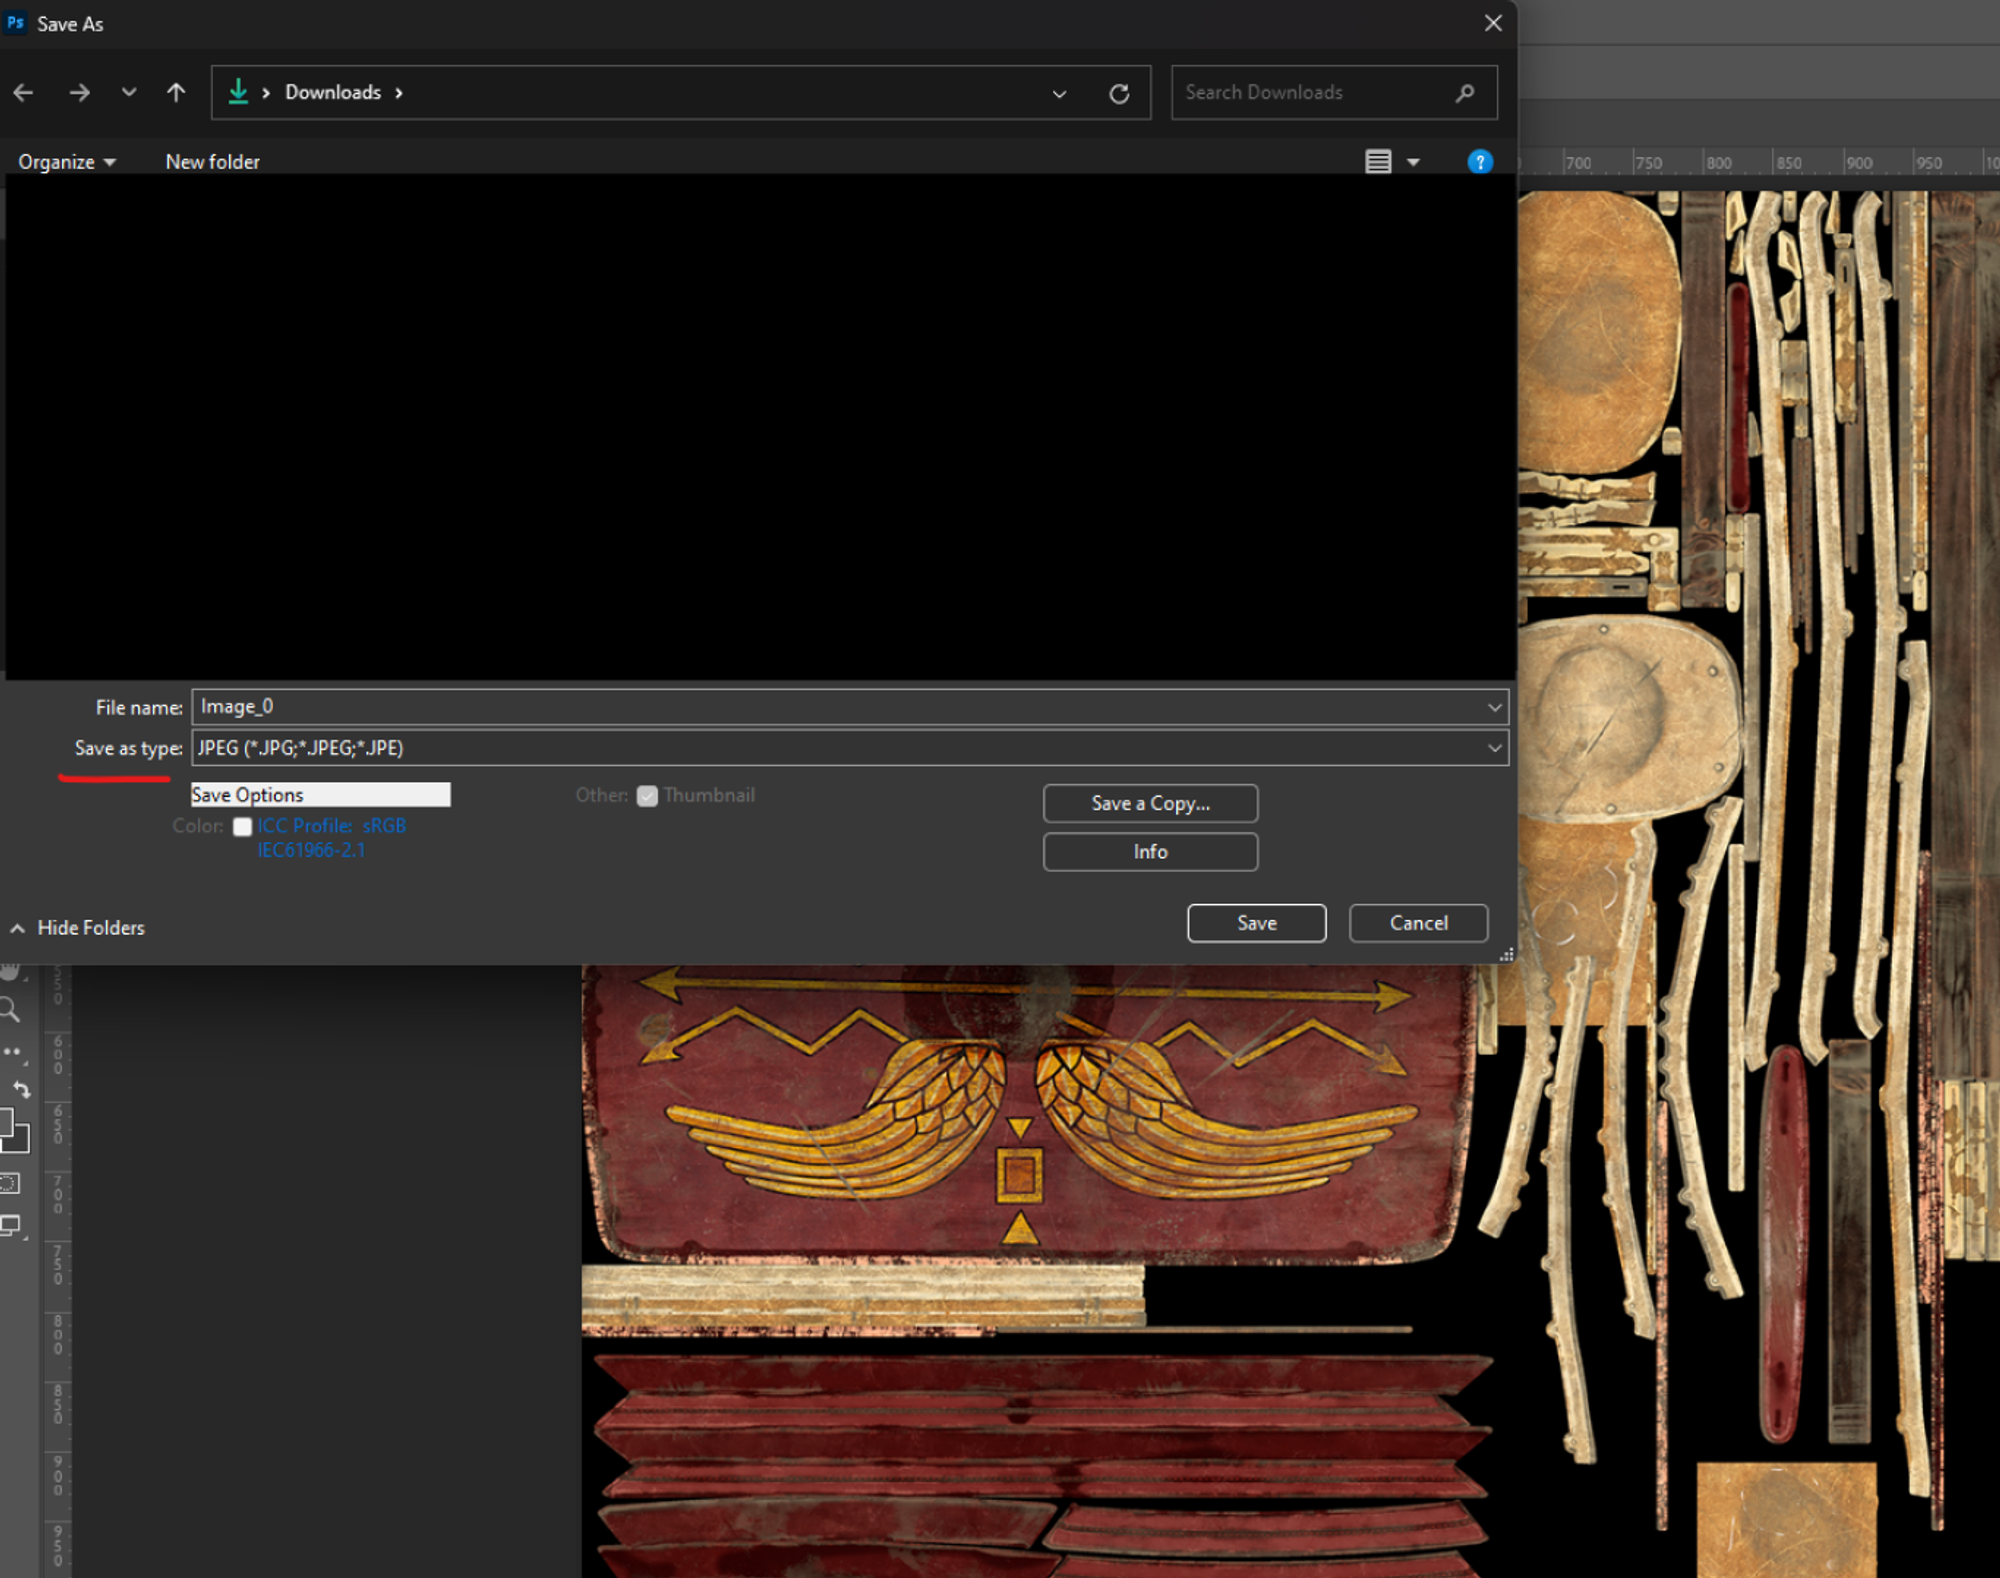Screen dimensions: 2000x1578
Task: Go up one folder level
Action: (176, 93)
